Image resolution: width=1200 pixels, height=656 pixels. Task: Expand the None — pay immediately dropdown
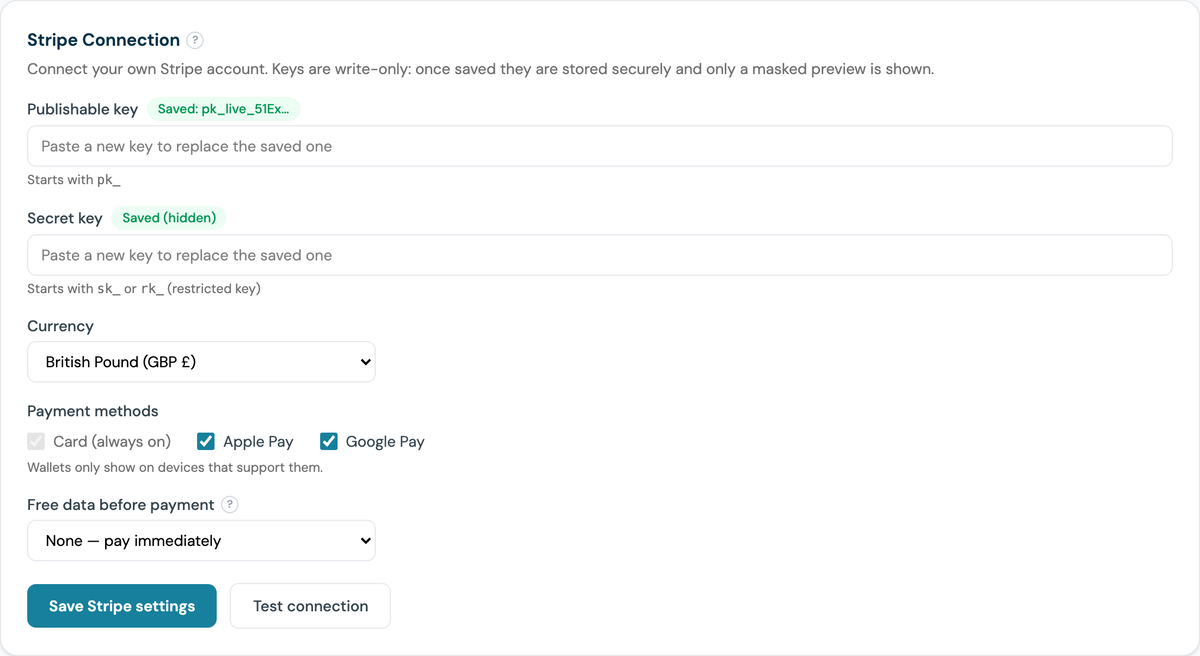point(201,540)
